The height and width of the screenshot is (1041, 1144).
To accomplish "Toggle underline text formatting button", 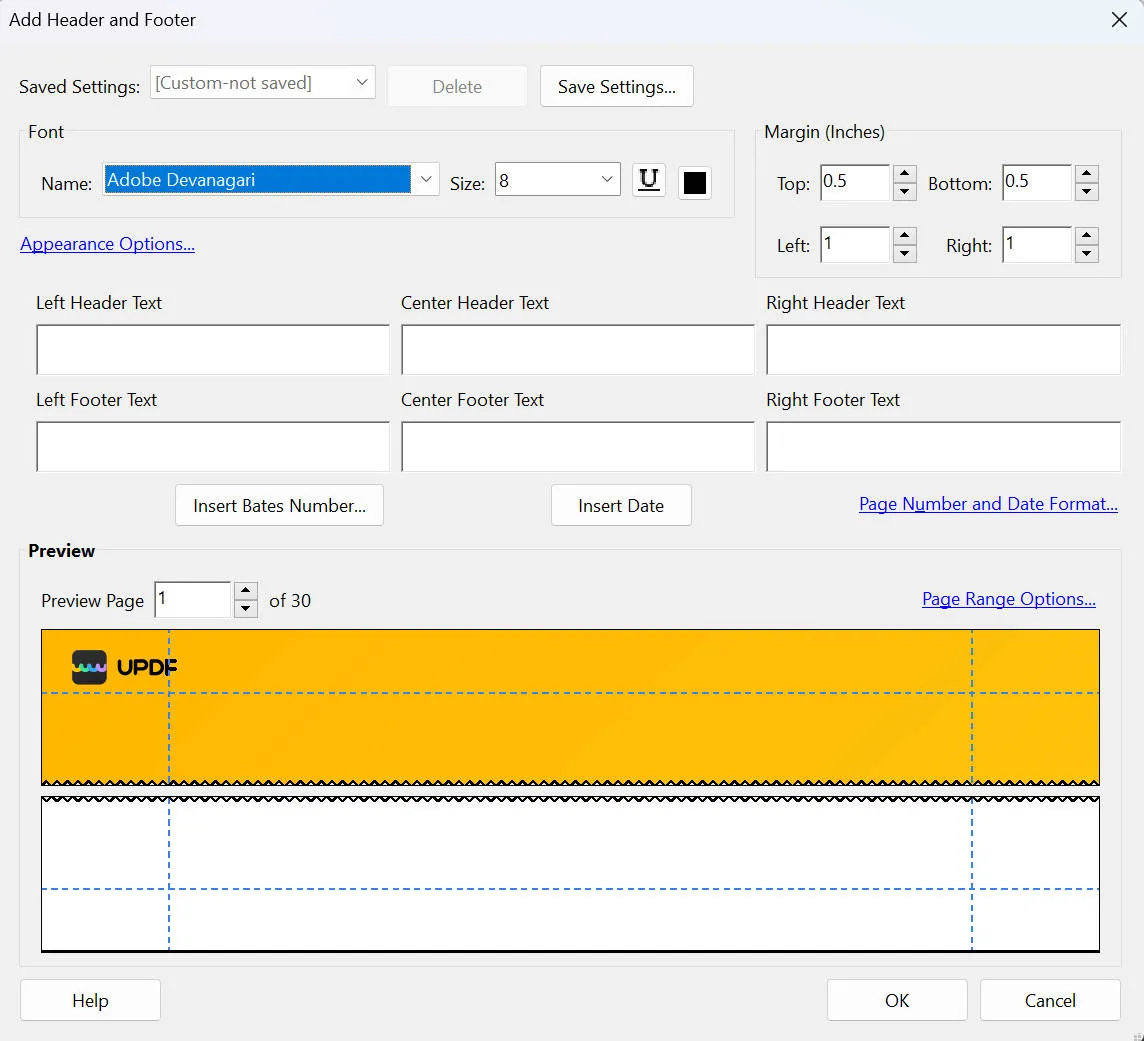I will (x=649, y=181).
